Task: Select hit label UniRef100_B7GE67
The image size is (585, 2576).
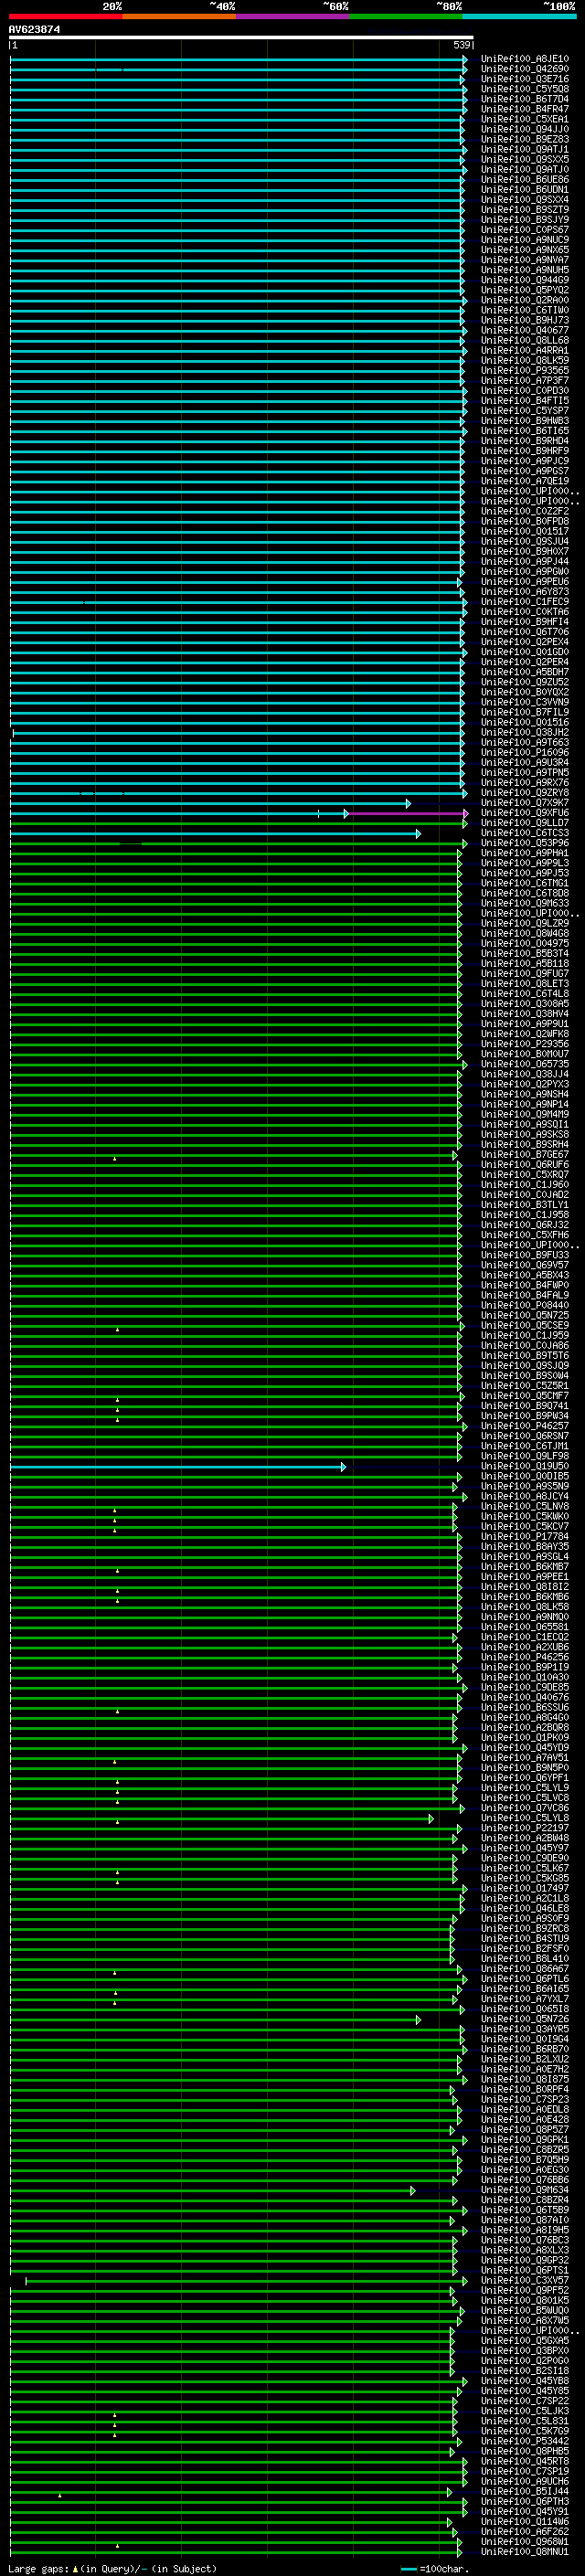Action: pyautogui.click(x=525, y=1155)
